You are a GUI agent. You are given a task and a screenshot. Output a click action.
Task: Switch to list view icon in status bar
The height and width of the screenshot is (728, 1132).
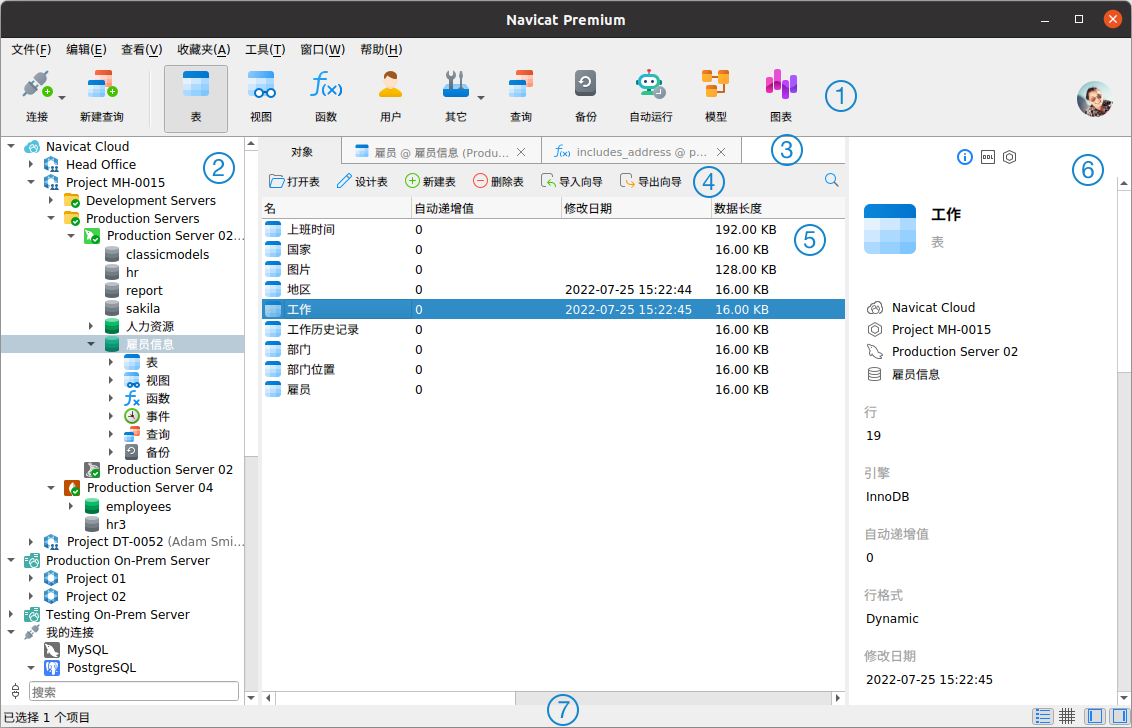click(x=1042, y=716)
